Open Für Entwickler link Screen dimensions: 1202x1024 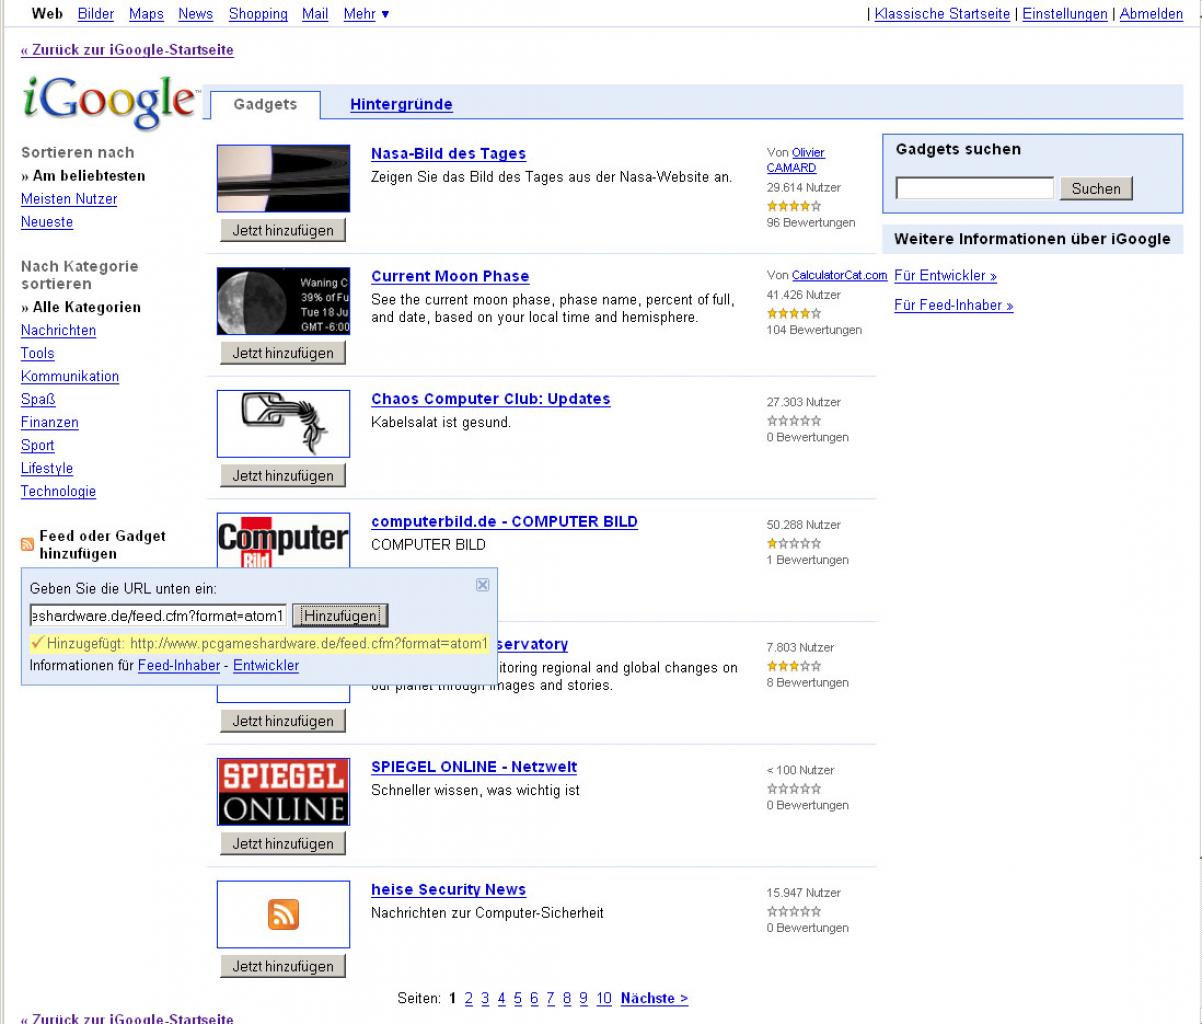[945, 276]
